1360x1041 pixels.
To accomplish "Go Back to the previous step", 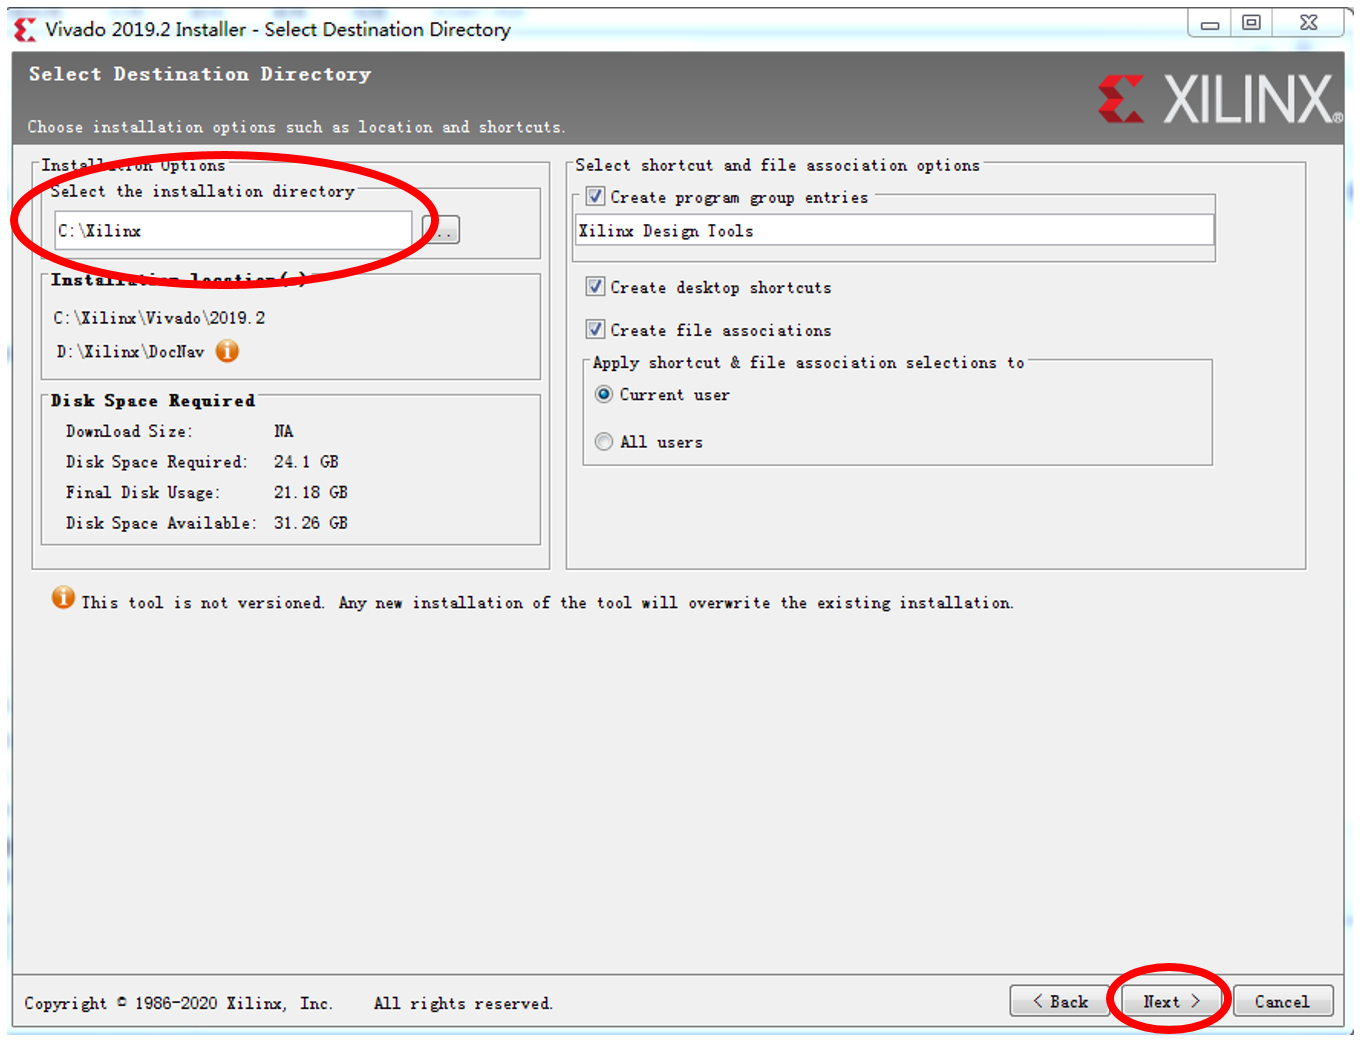I will point(1059,1001).
